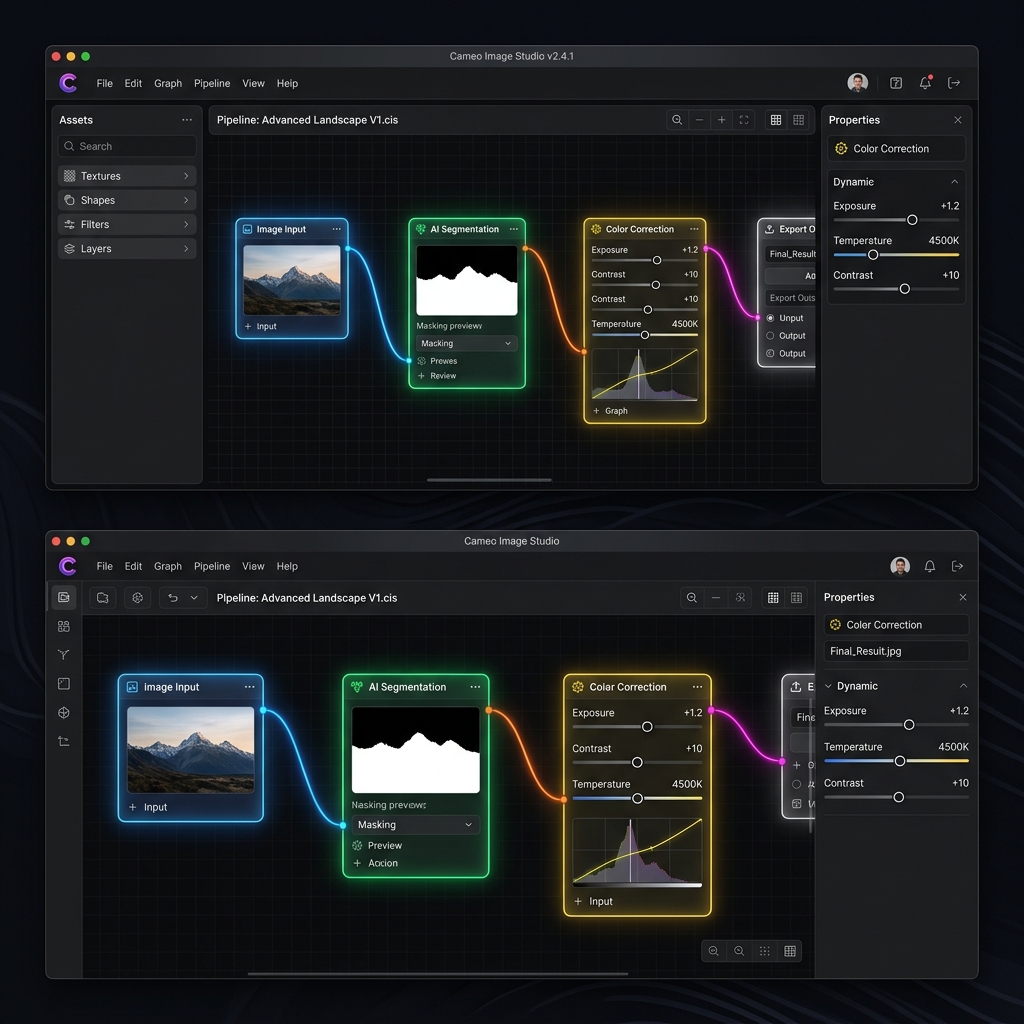1024x1024 pixels.
Task: Click the dotted grid icon in bottom canvas controls
Action: coord(765,951)
